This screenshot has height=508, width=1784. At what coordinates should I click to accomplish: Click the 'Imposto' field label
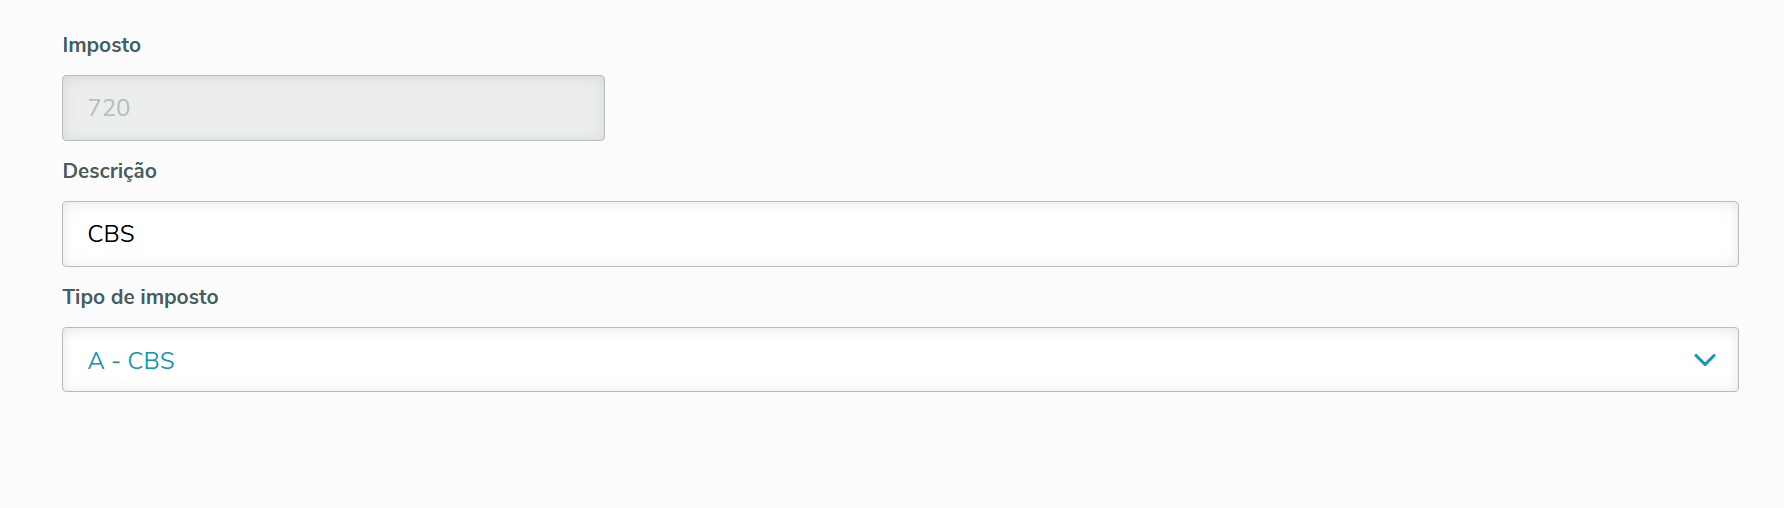pyautogui.click(x=102, y=45)
